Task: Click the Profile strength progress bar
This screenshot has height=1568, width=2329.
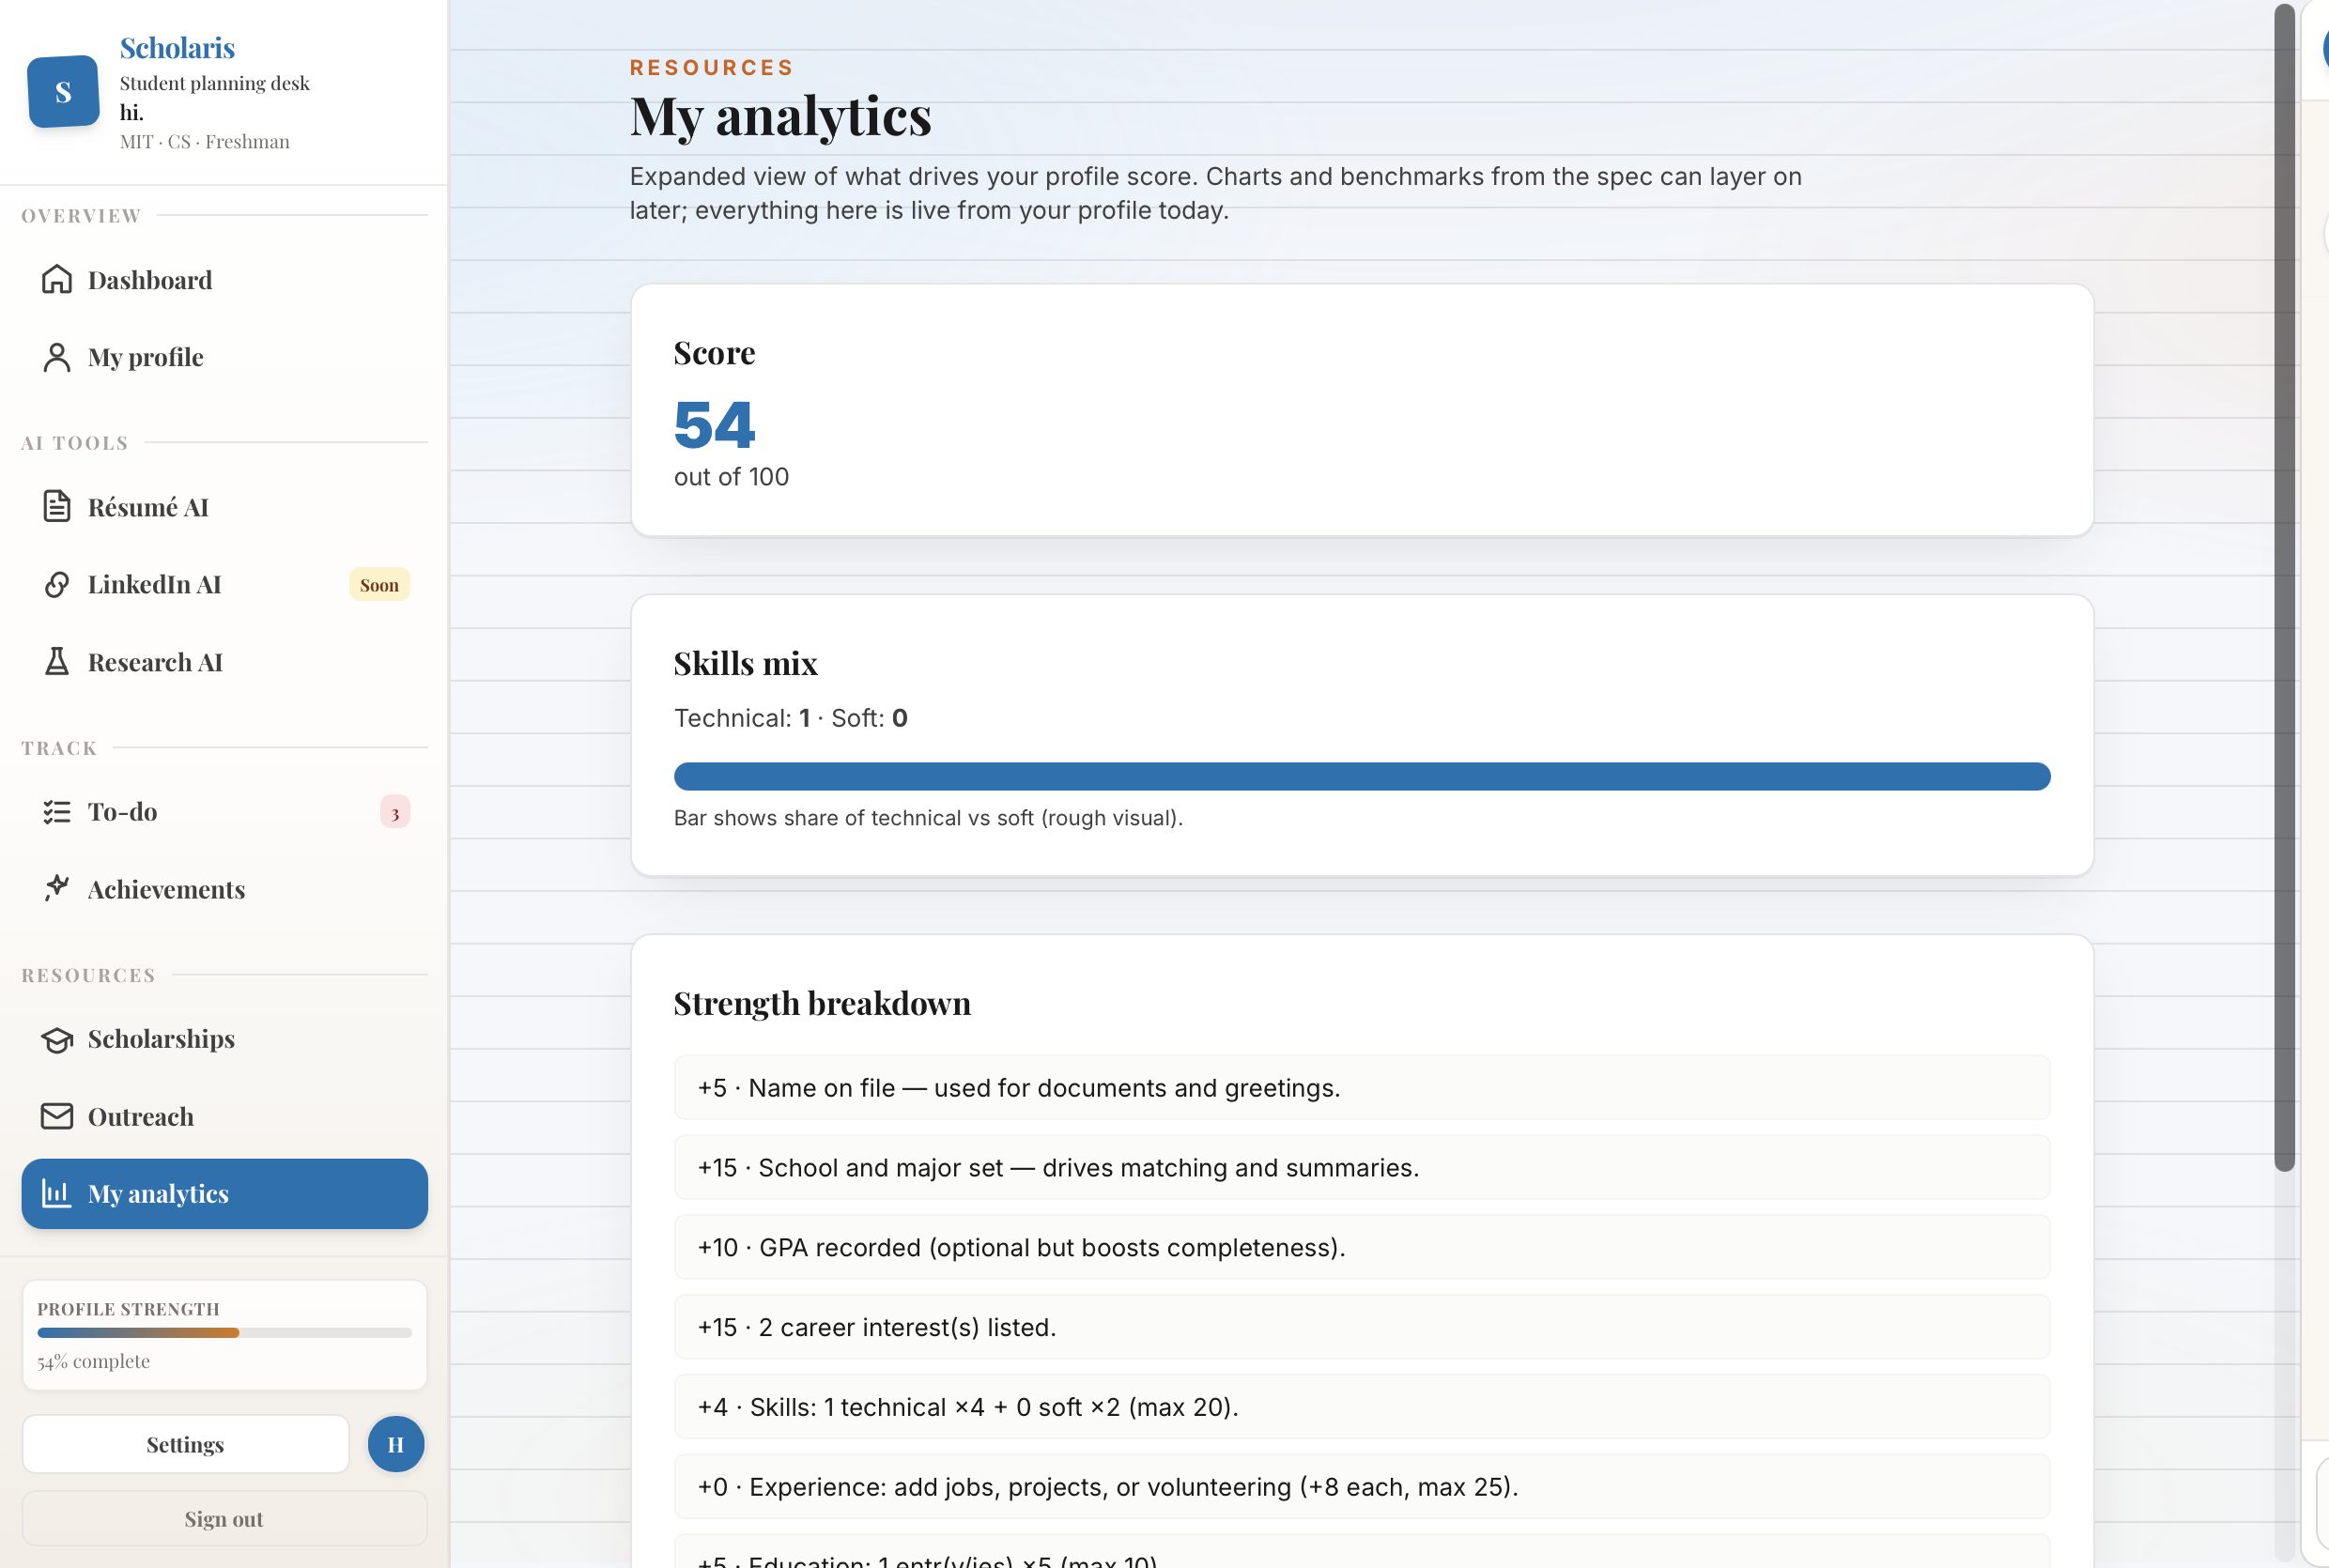Action: point(224,1332)
